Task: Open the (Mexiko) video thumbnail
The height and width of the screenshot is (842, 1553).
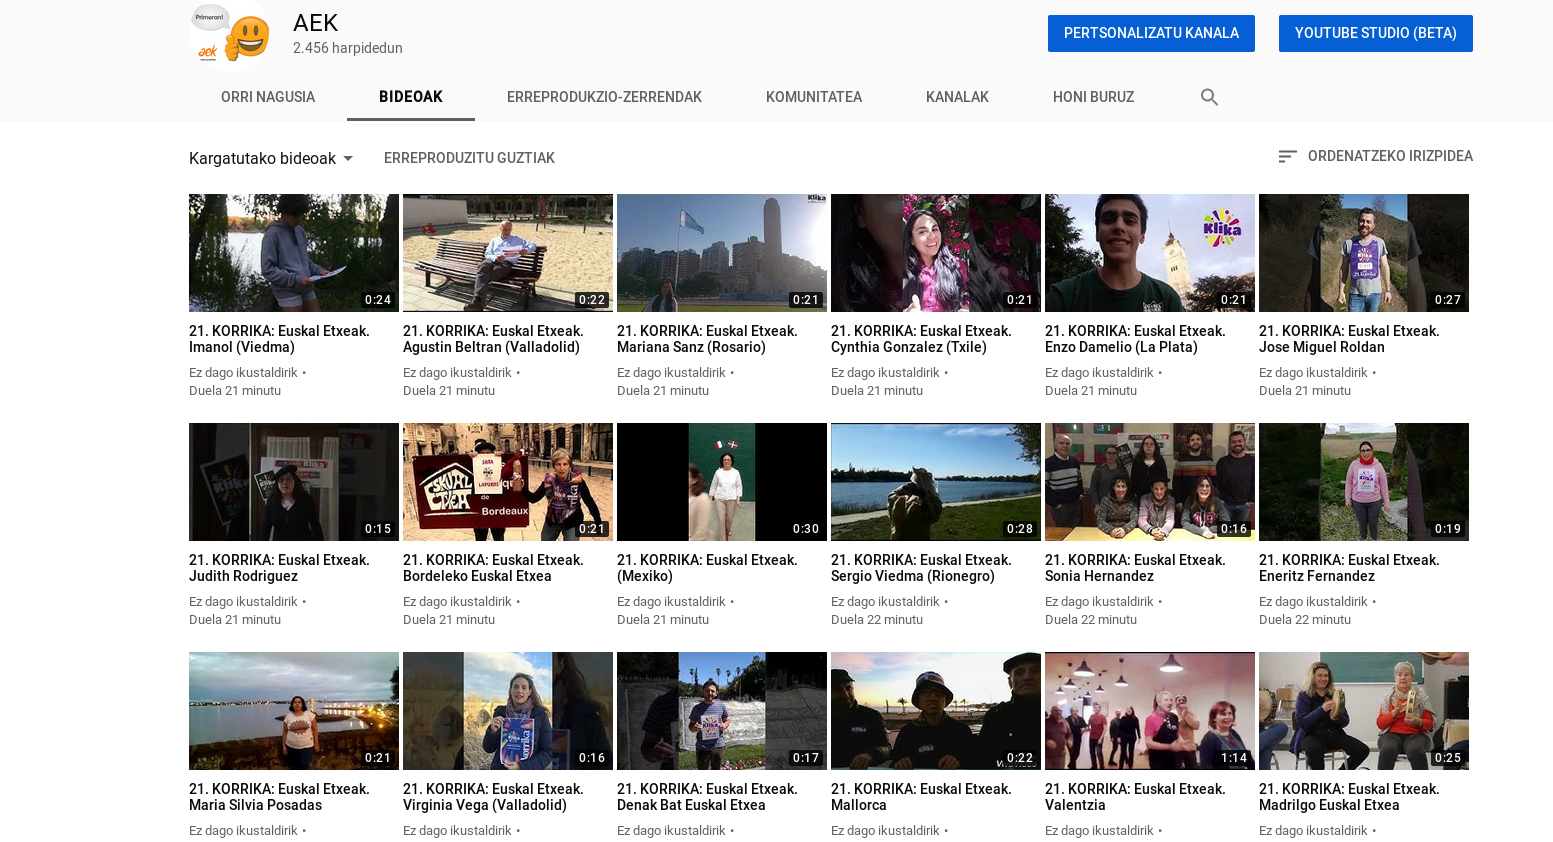Action: 722,482
